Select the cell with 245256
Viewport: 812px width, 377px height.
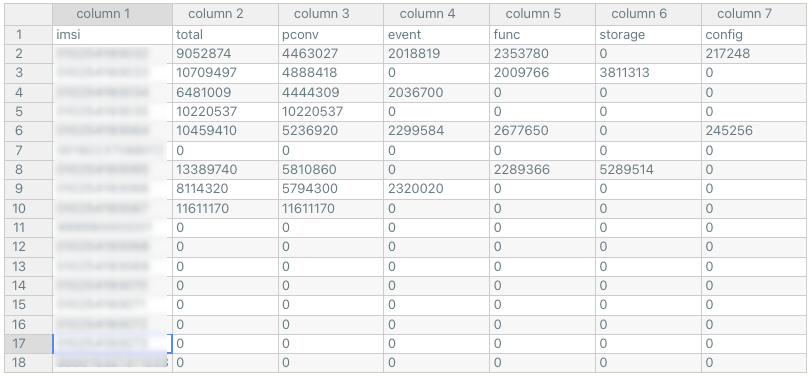coord(754,131)
